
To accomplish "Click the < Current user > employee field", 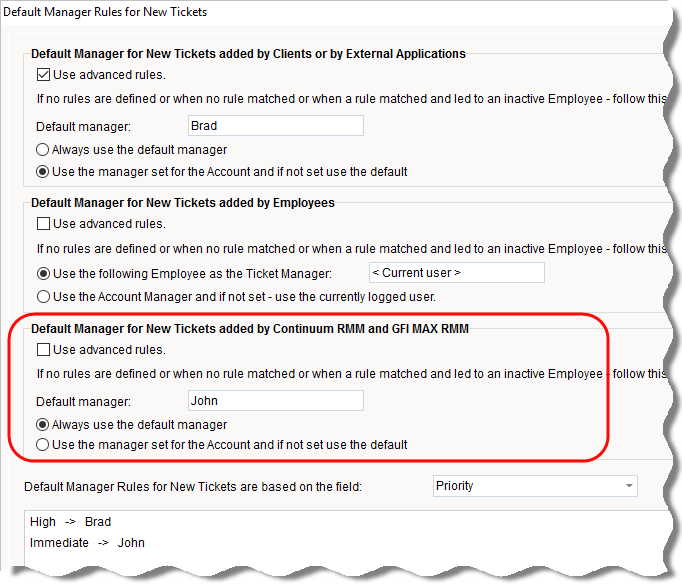I will [455, 273].
